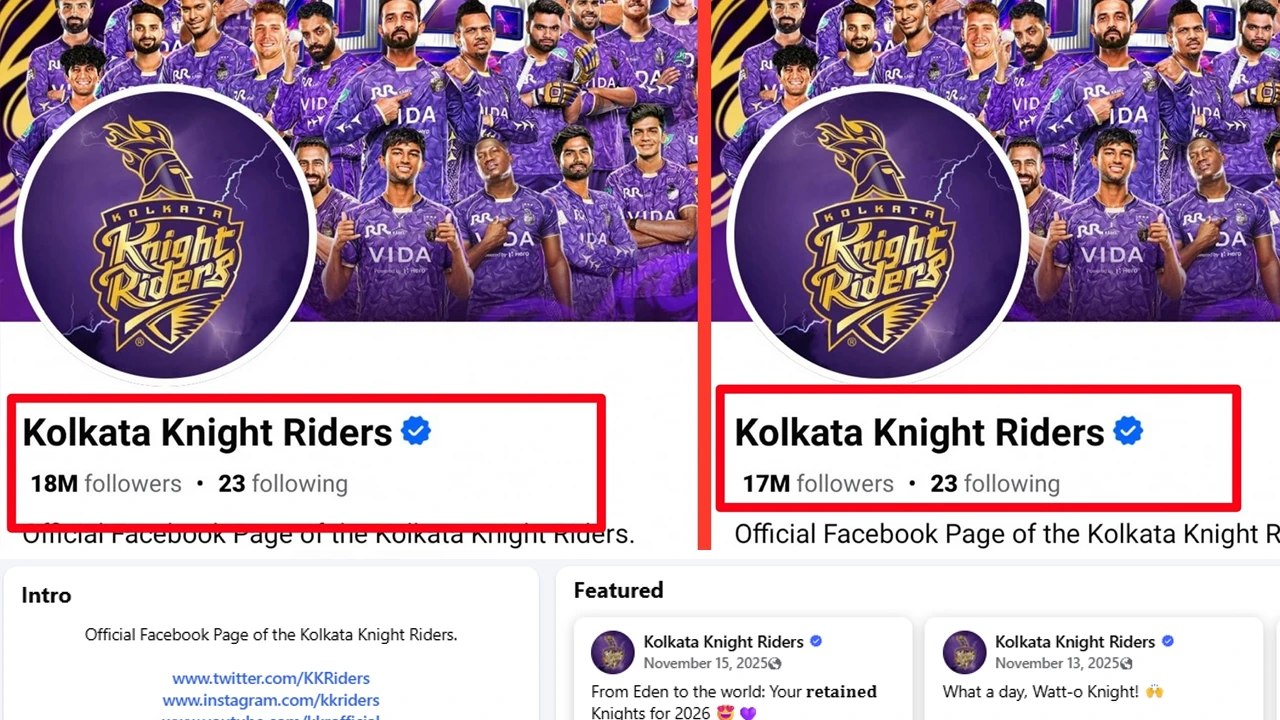This screenshot has height=720, width=1280.
Task: Click the verified badge beside the 18M followers page title
Action: [416, 432]
